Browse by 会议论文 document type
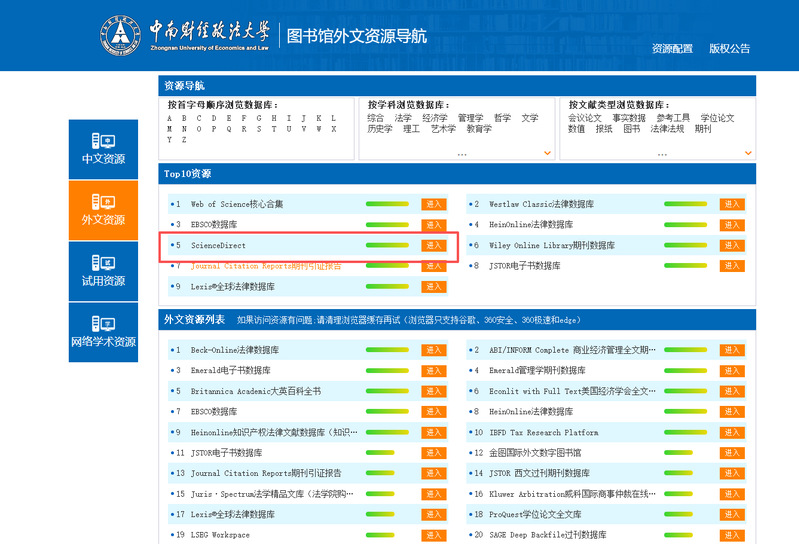The width and height of the screenshot is (799, 544). click(x=585, y=118)
